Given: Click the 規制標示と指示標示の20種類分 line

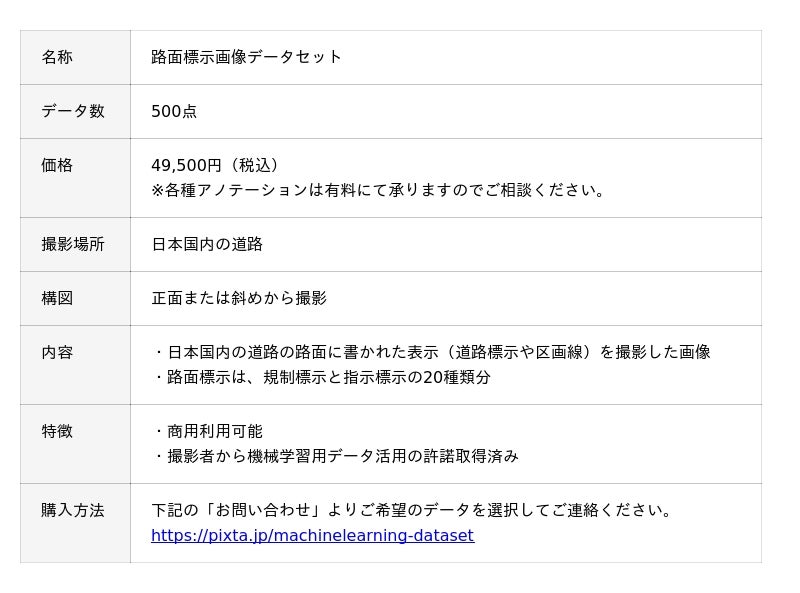Looking at the screenshot, I should (x=322, y=378).
